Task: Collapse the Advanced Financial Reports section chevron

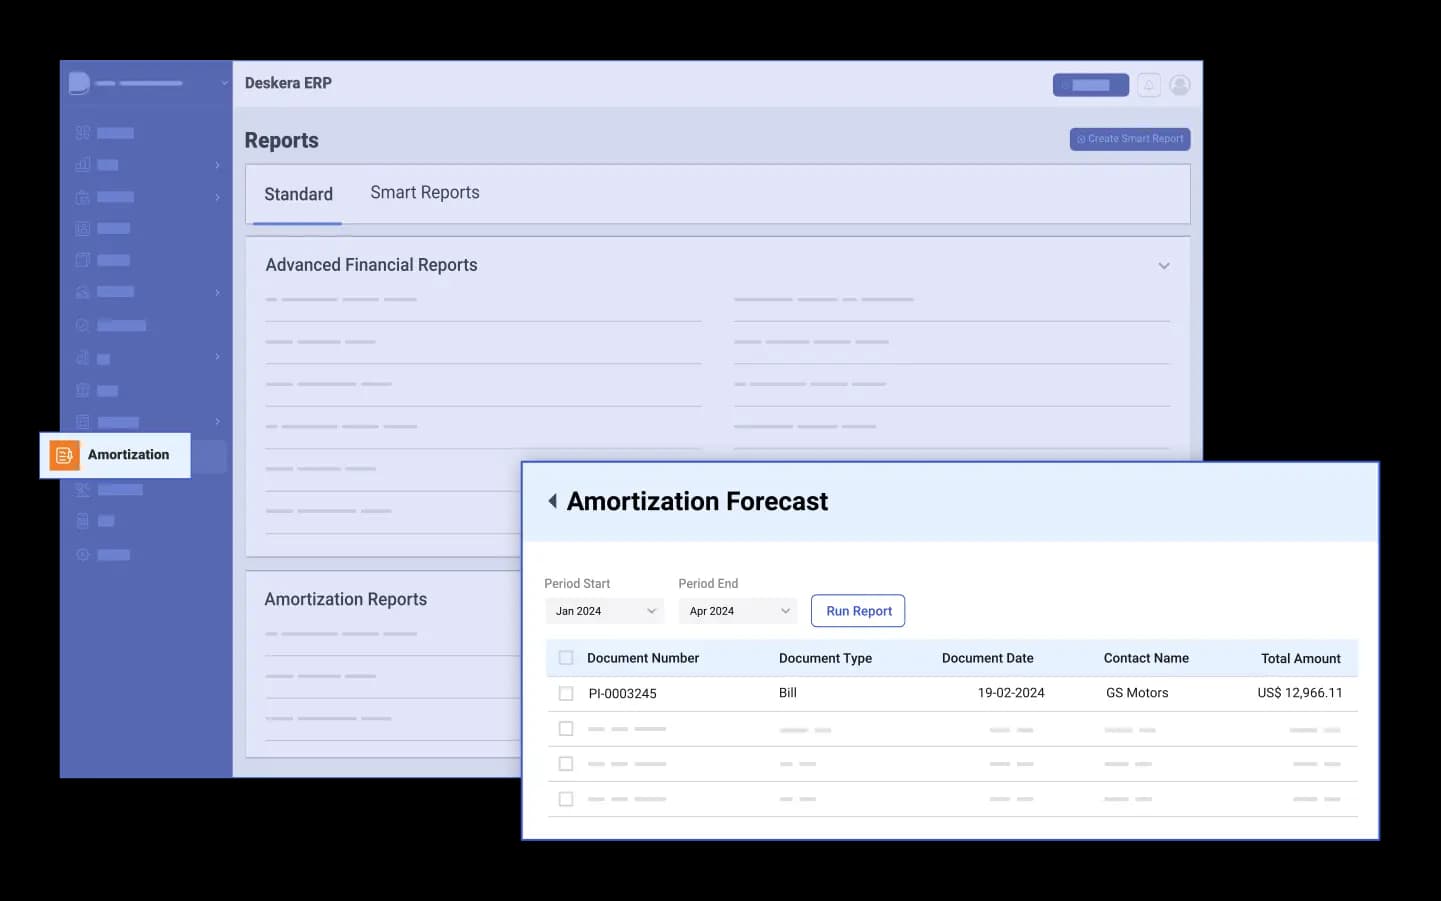Action: [x=1164, y=266]
